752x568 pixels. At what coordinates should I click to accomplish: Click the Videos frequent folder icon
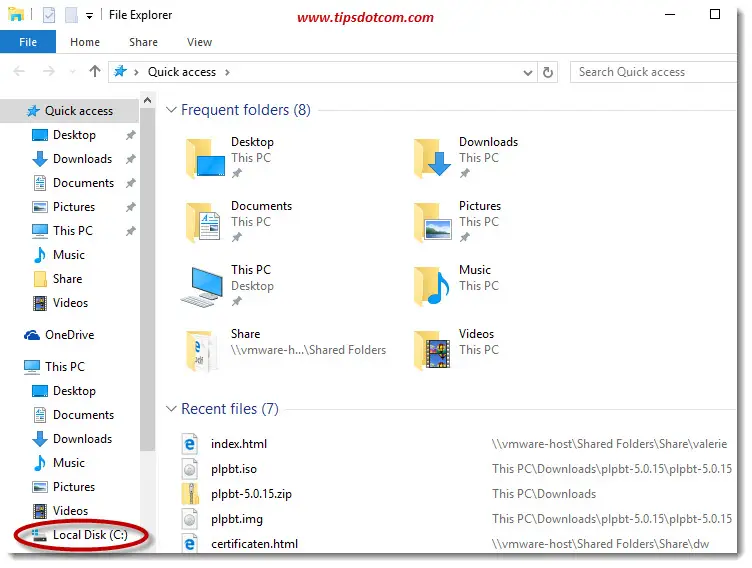point(432,350)
